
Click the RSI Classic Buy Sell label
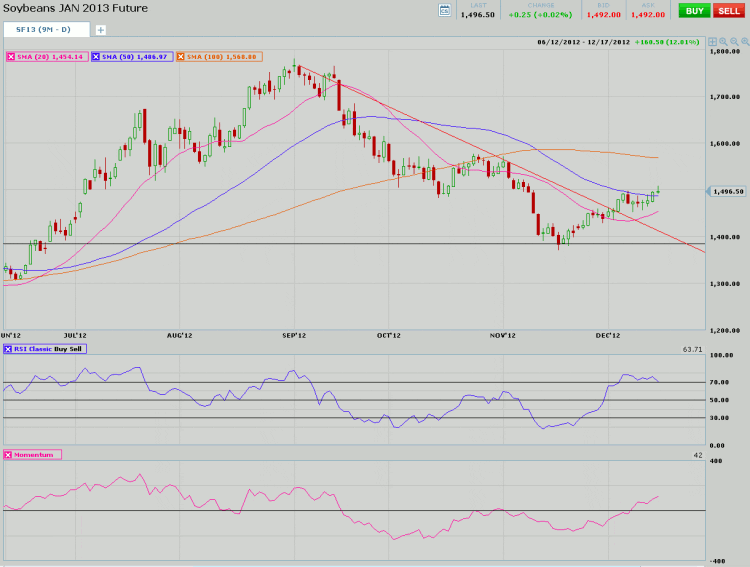pyautogui.click(x=50, y=349)
